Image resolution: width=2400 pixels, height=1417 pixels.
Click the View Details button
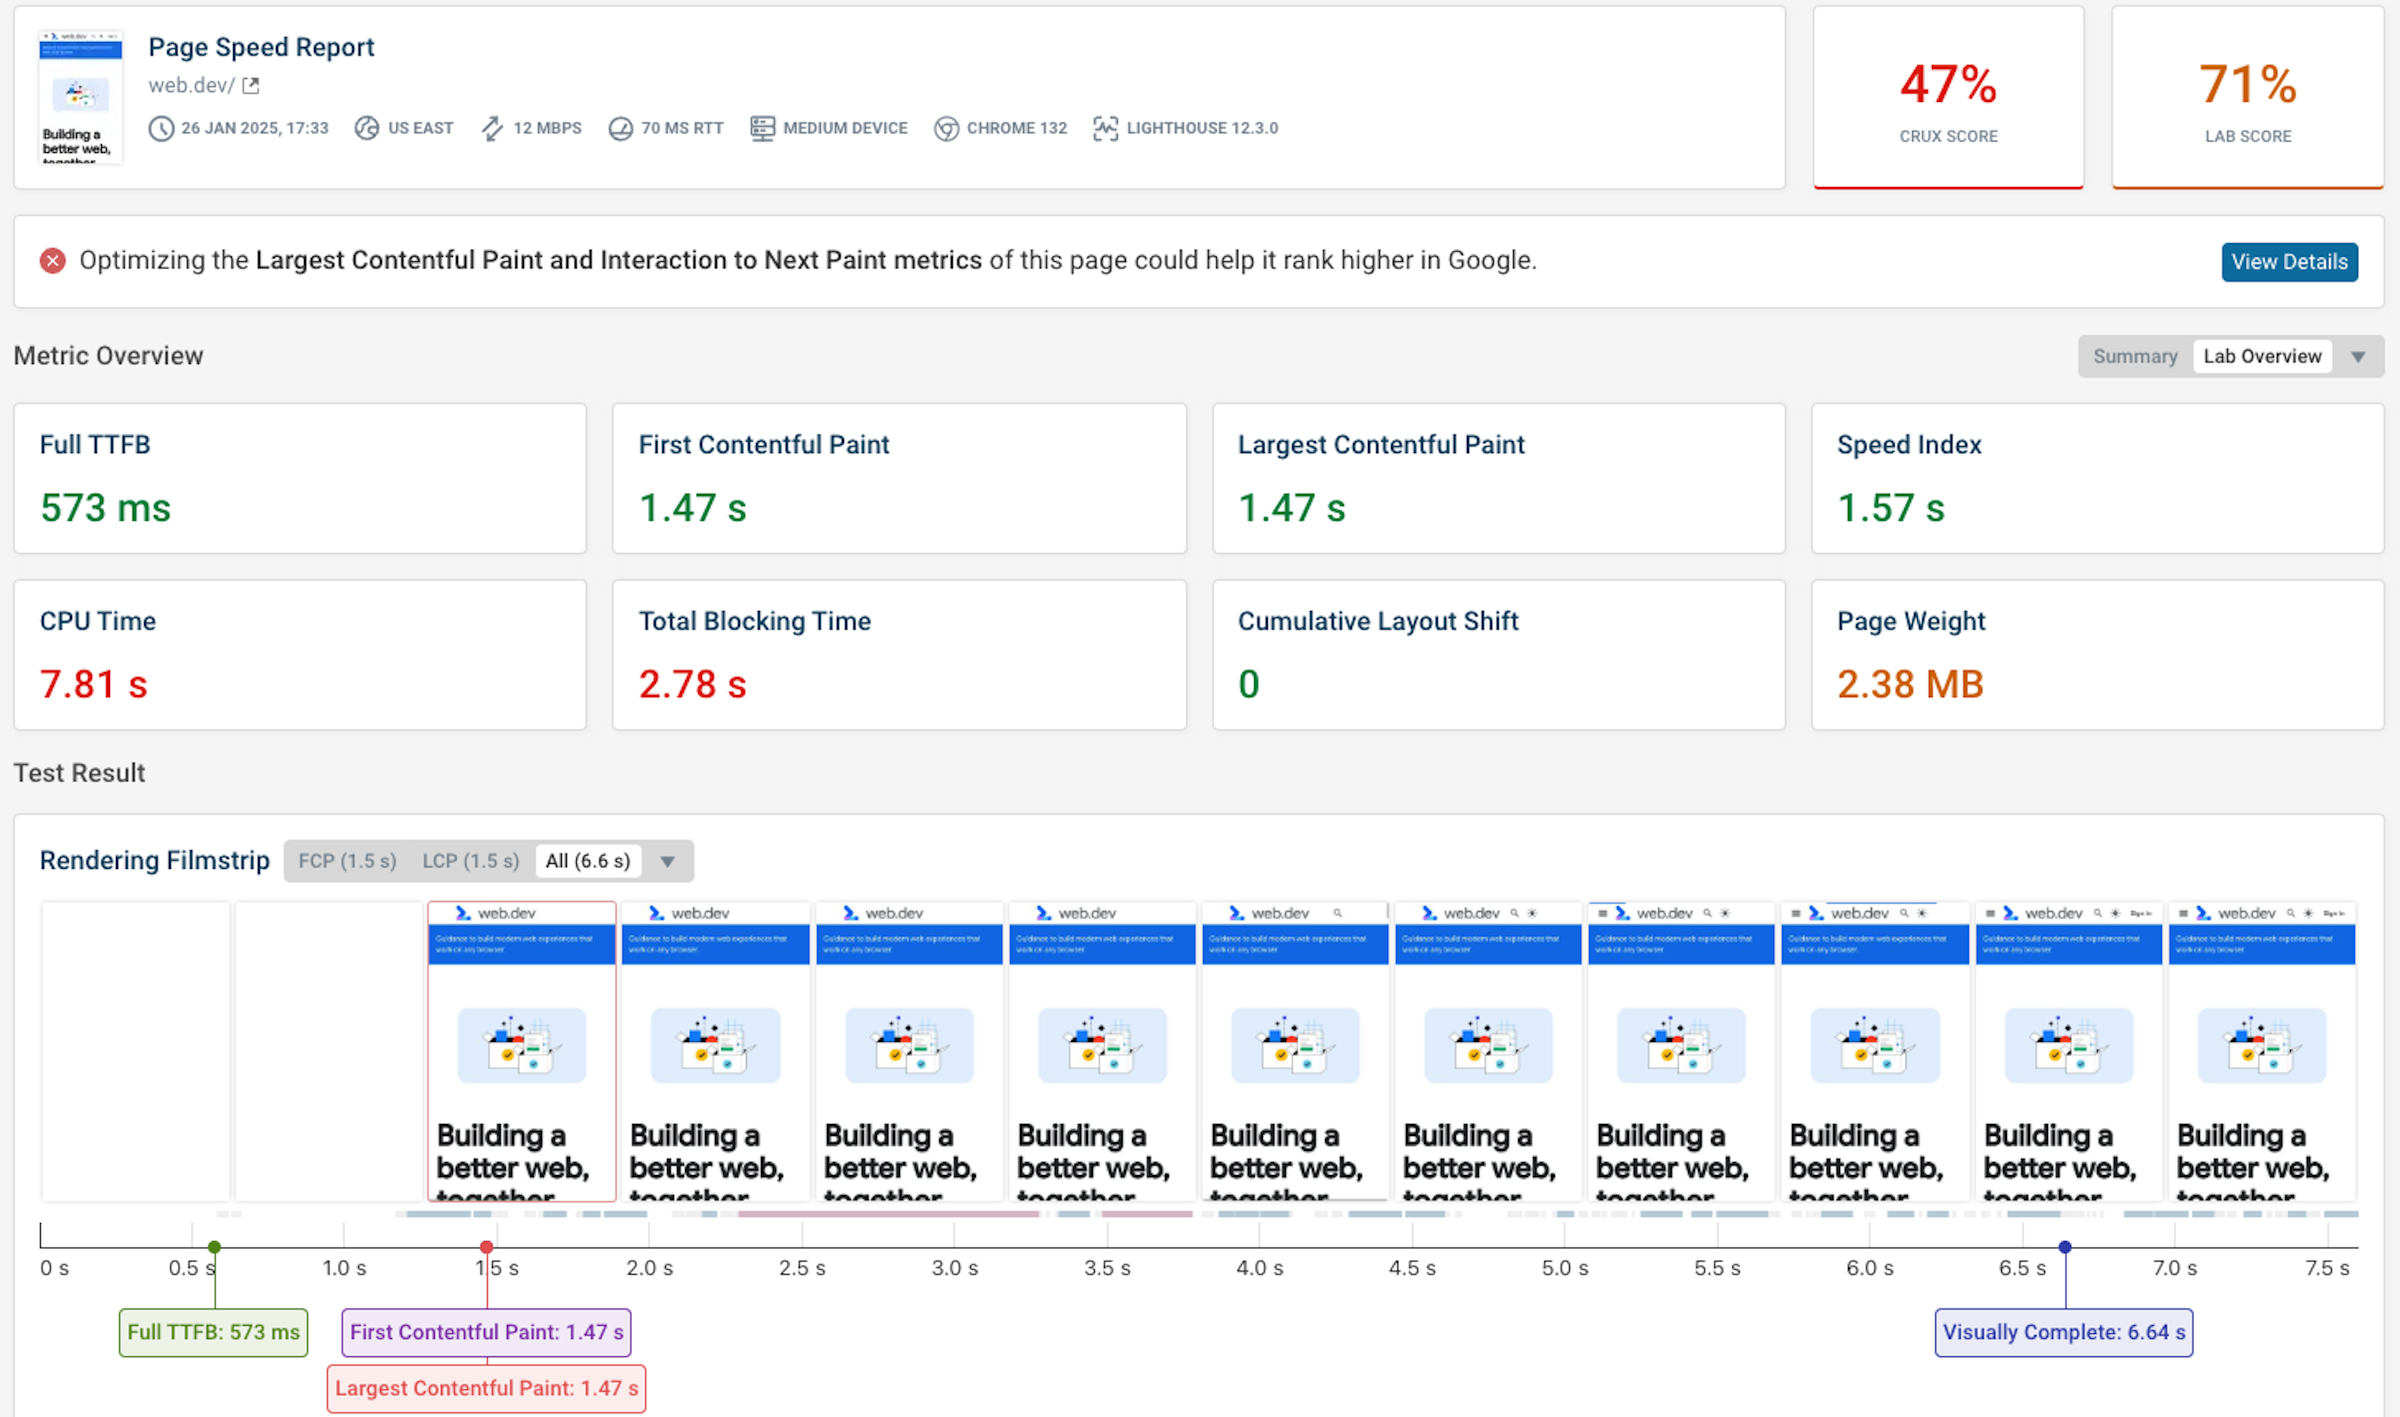pos(2290,261)
